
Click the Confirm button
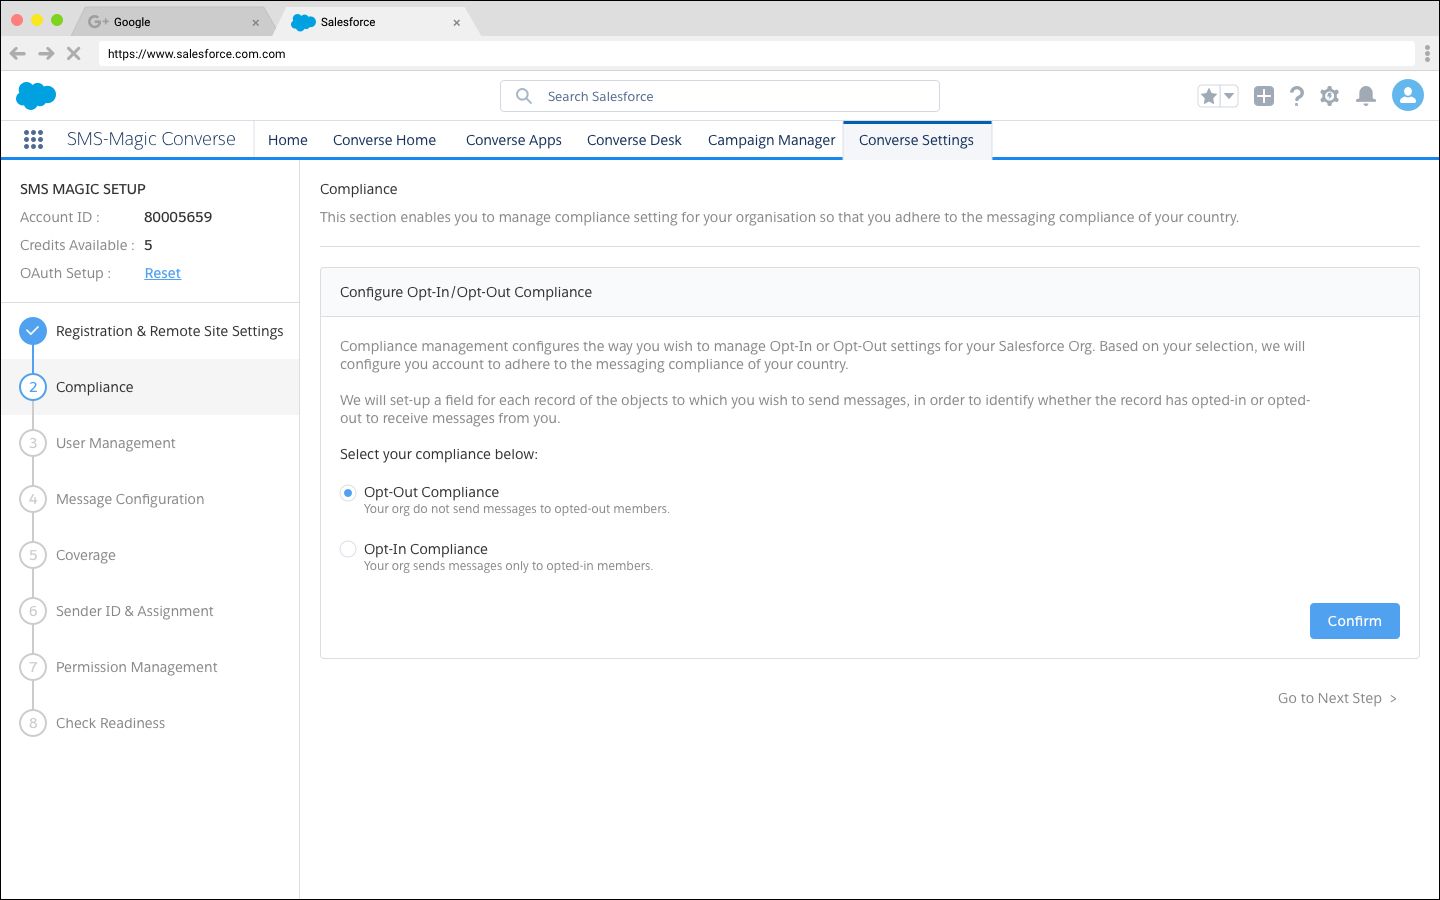1354,621
